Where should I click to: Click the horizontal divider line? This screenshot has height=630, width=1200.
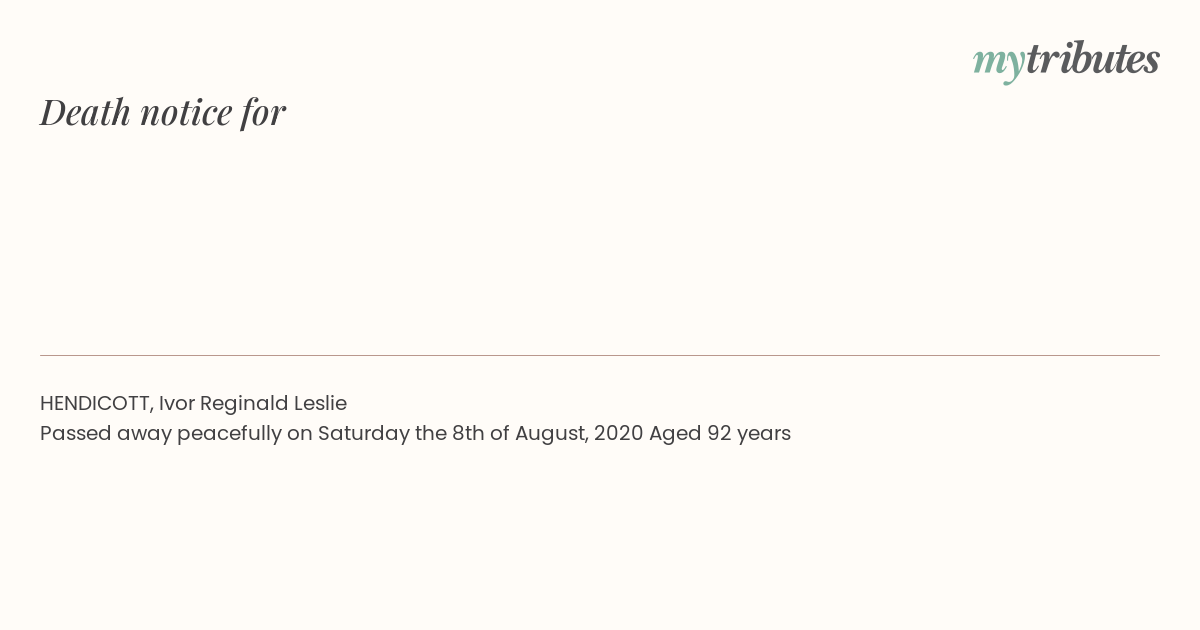click(600, 355)
